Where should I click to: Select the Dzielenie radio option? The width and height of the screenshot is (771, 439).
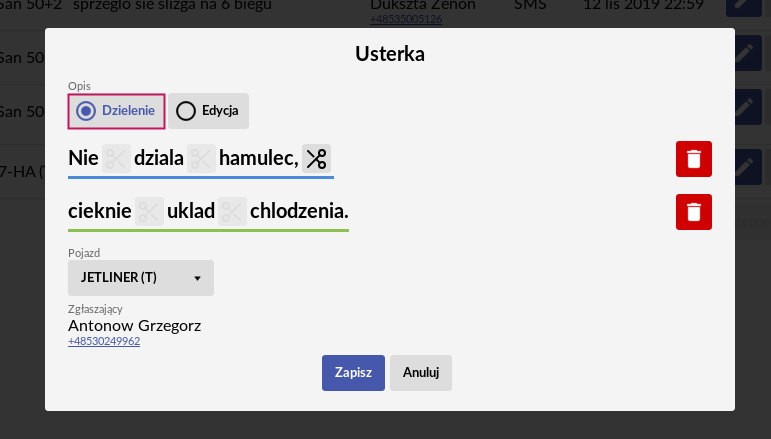[x=117, y=111]
